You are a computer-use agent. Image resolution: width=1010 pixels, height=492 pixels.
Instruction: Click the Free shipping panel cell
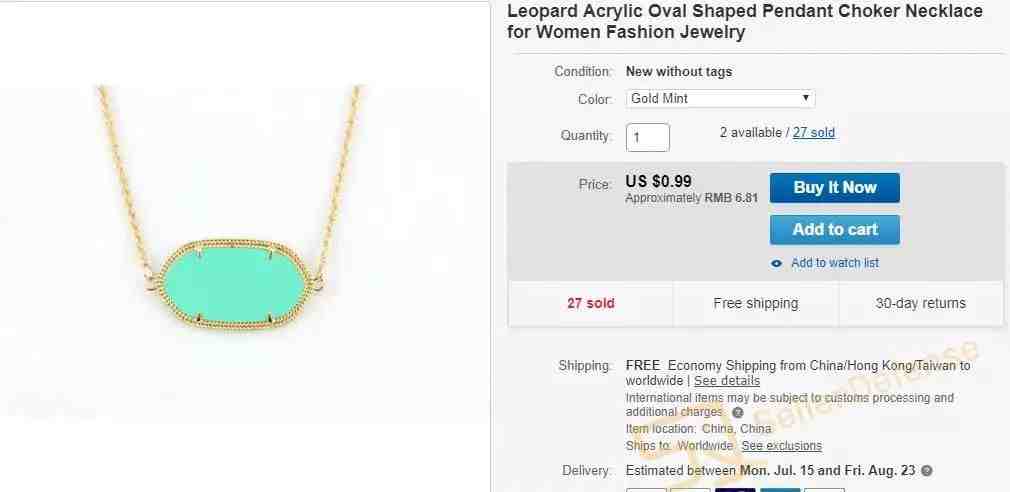756,303
